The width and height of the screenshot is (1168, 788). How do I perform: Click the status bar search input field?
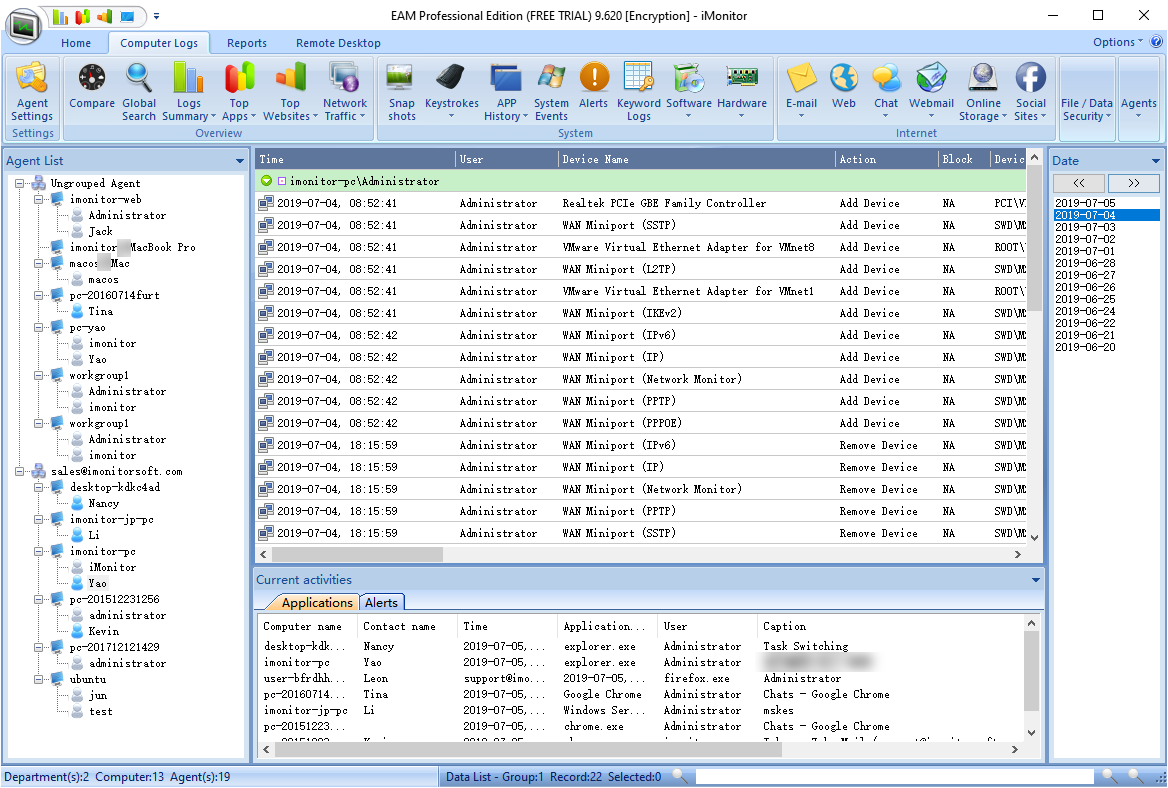894,776
